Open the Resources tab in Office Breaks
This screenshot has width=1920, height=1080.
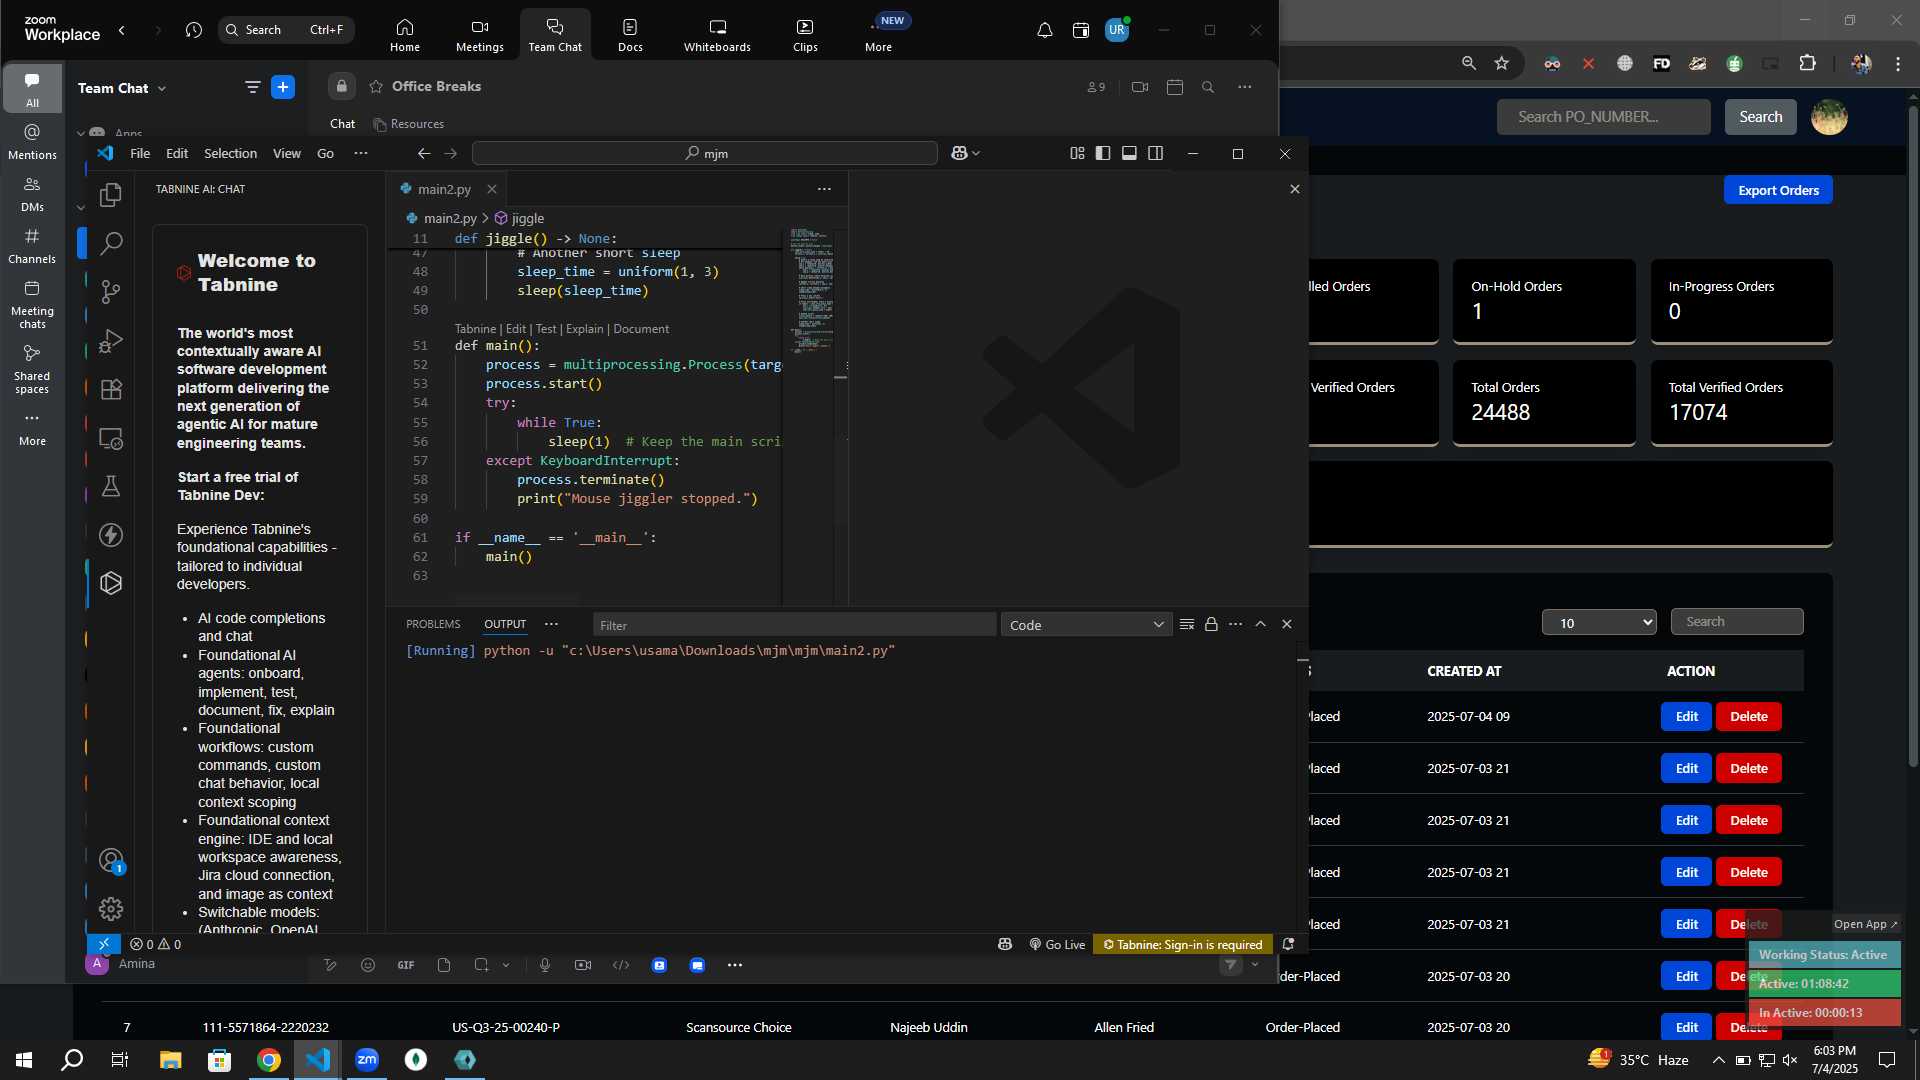[x=409, y=124]
